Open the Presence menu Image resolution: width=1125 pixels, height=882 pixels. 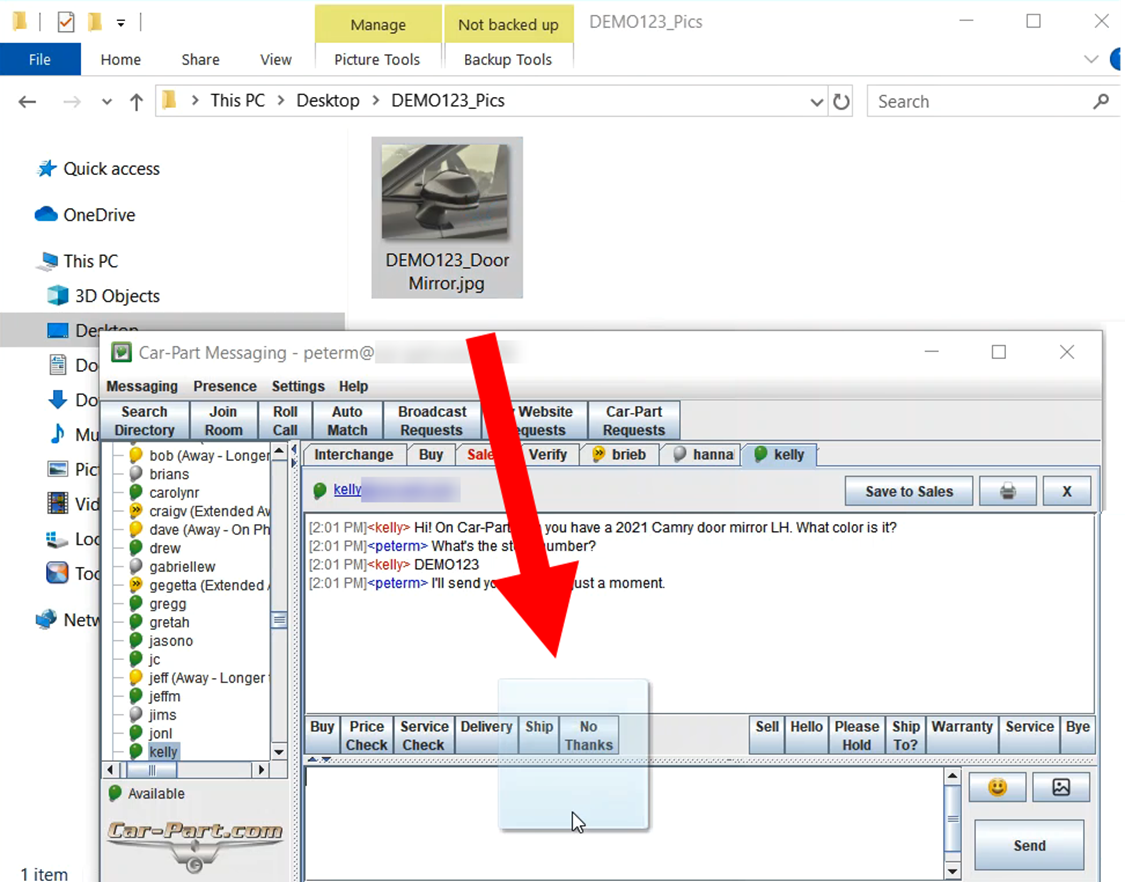(225, 386)
